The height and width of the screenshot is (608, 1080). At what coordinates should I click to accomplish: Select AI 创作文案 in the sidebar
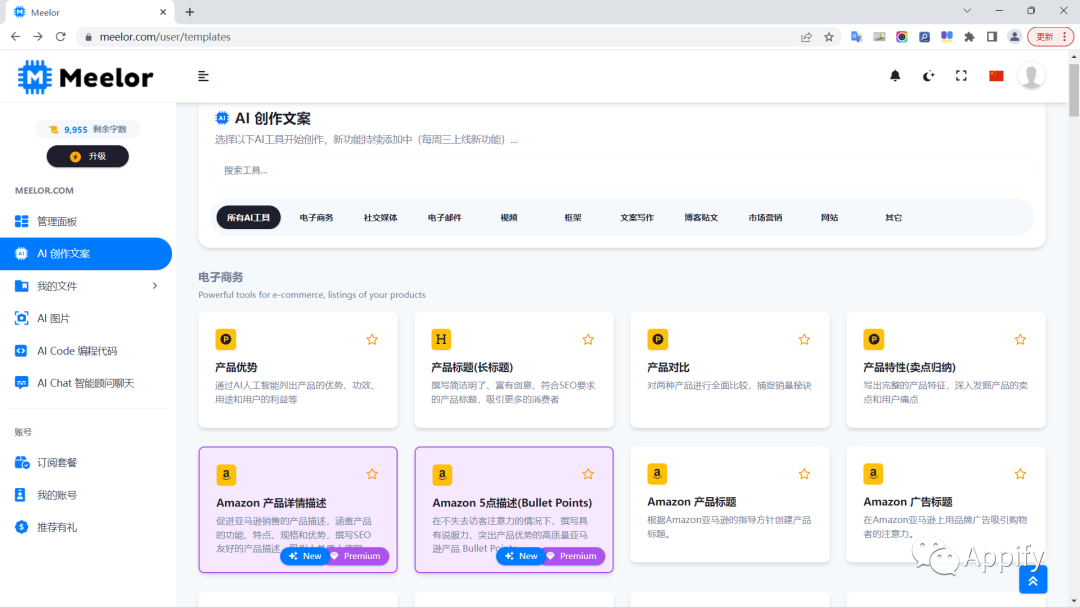[x=86, y=253]
